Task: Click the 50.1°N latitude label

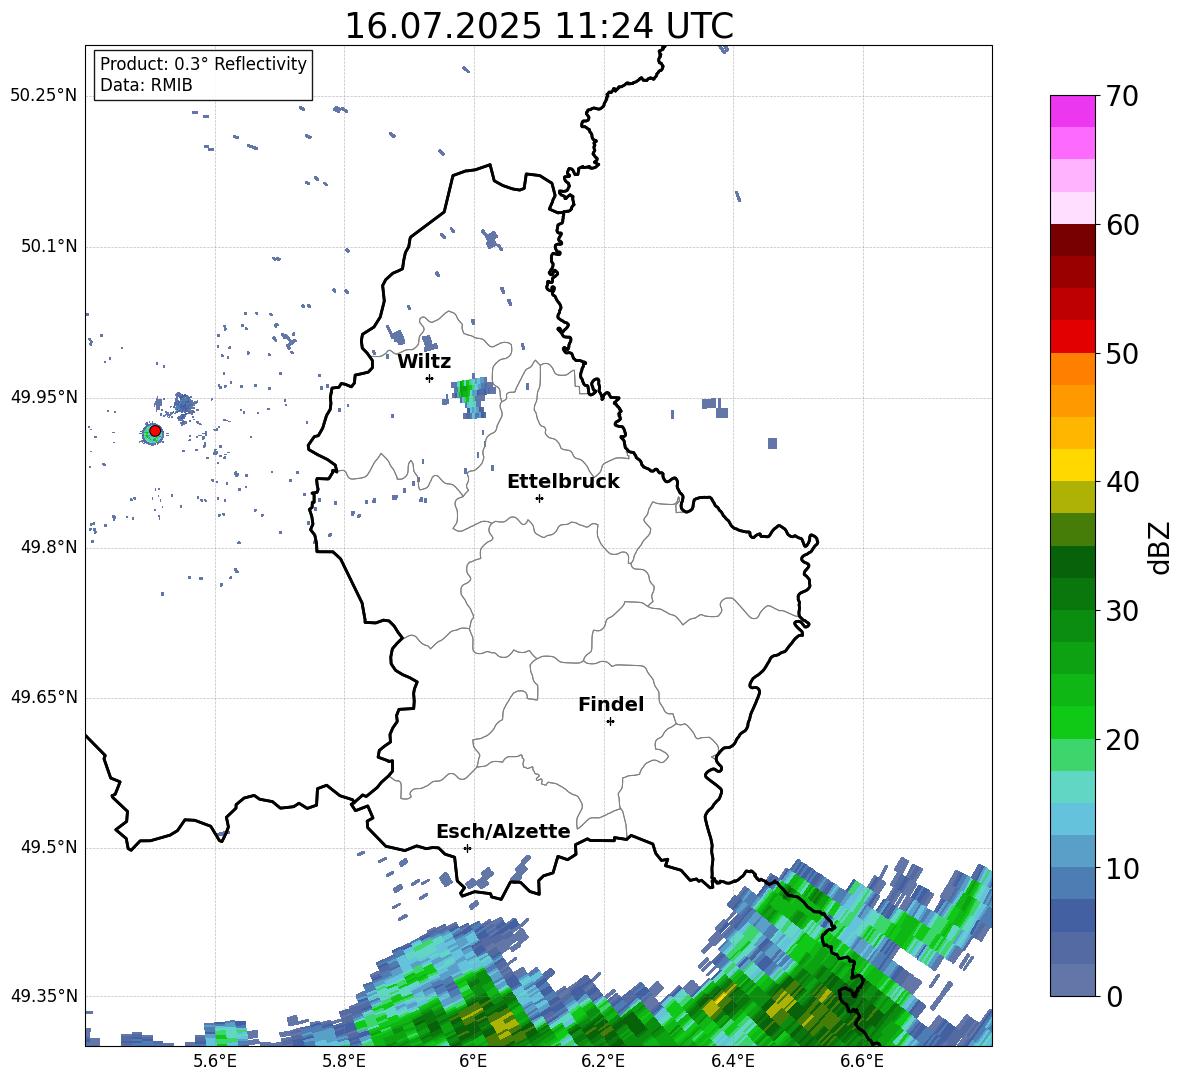Action: [x=49, y=247]
